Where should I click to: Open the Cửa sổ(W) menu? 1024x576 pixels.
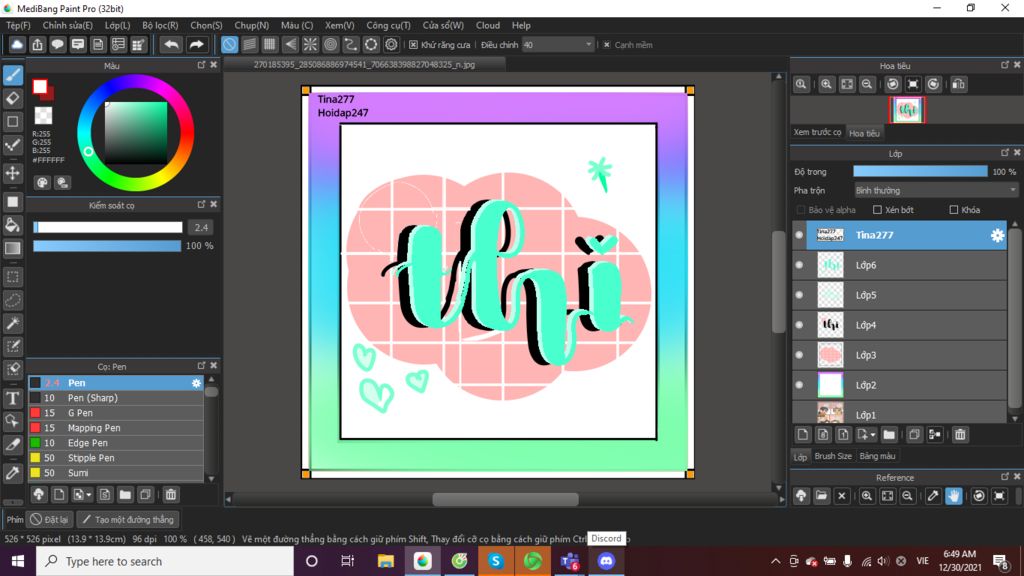pyautogui.click(x=443, y=25)
